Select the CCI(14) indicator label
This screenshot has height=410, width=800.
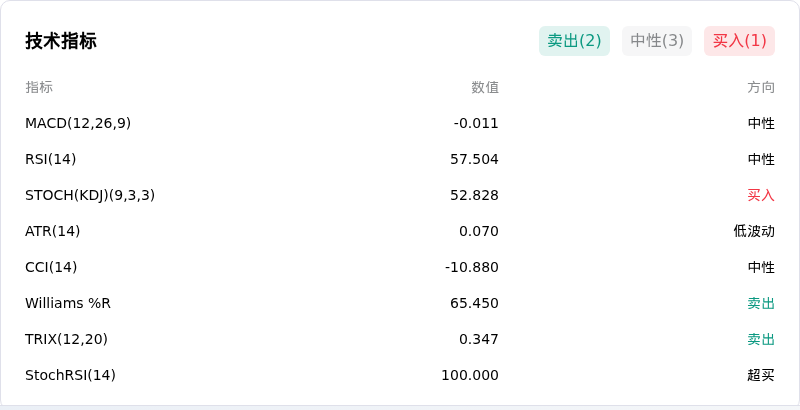[x=51, y=267]
